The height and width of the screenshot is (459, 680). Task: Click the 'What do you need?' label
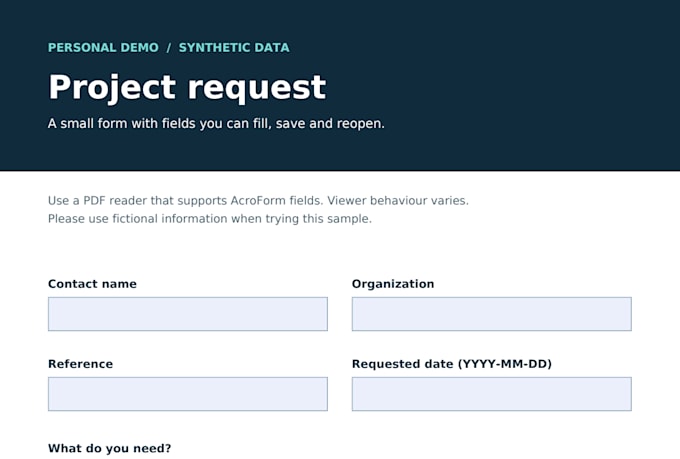click(110, 448)
